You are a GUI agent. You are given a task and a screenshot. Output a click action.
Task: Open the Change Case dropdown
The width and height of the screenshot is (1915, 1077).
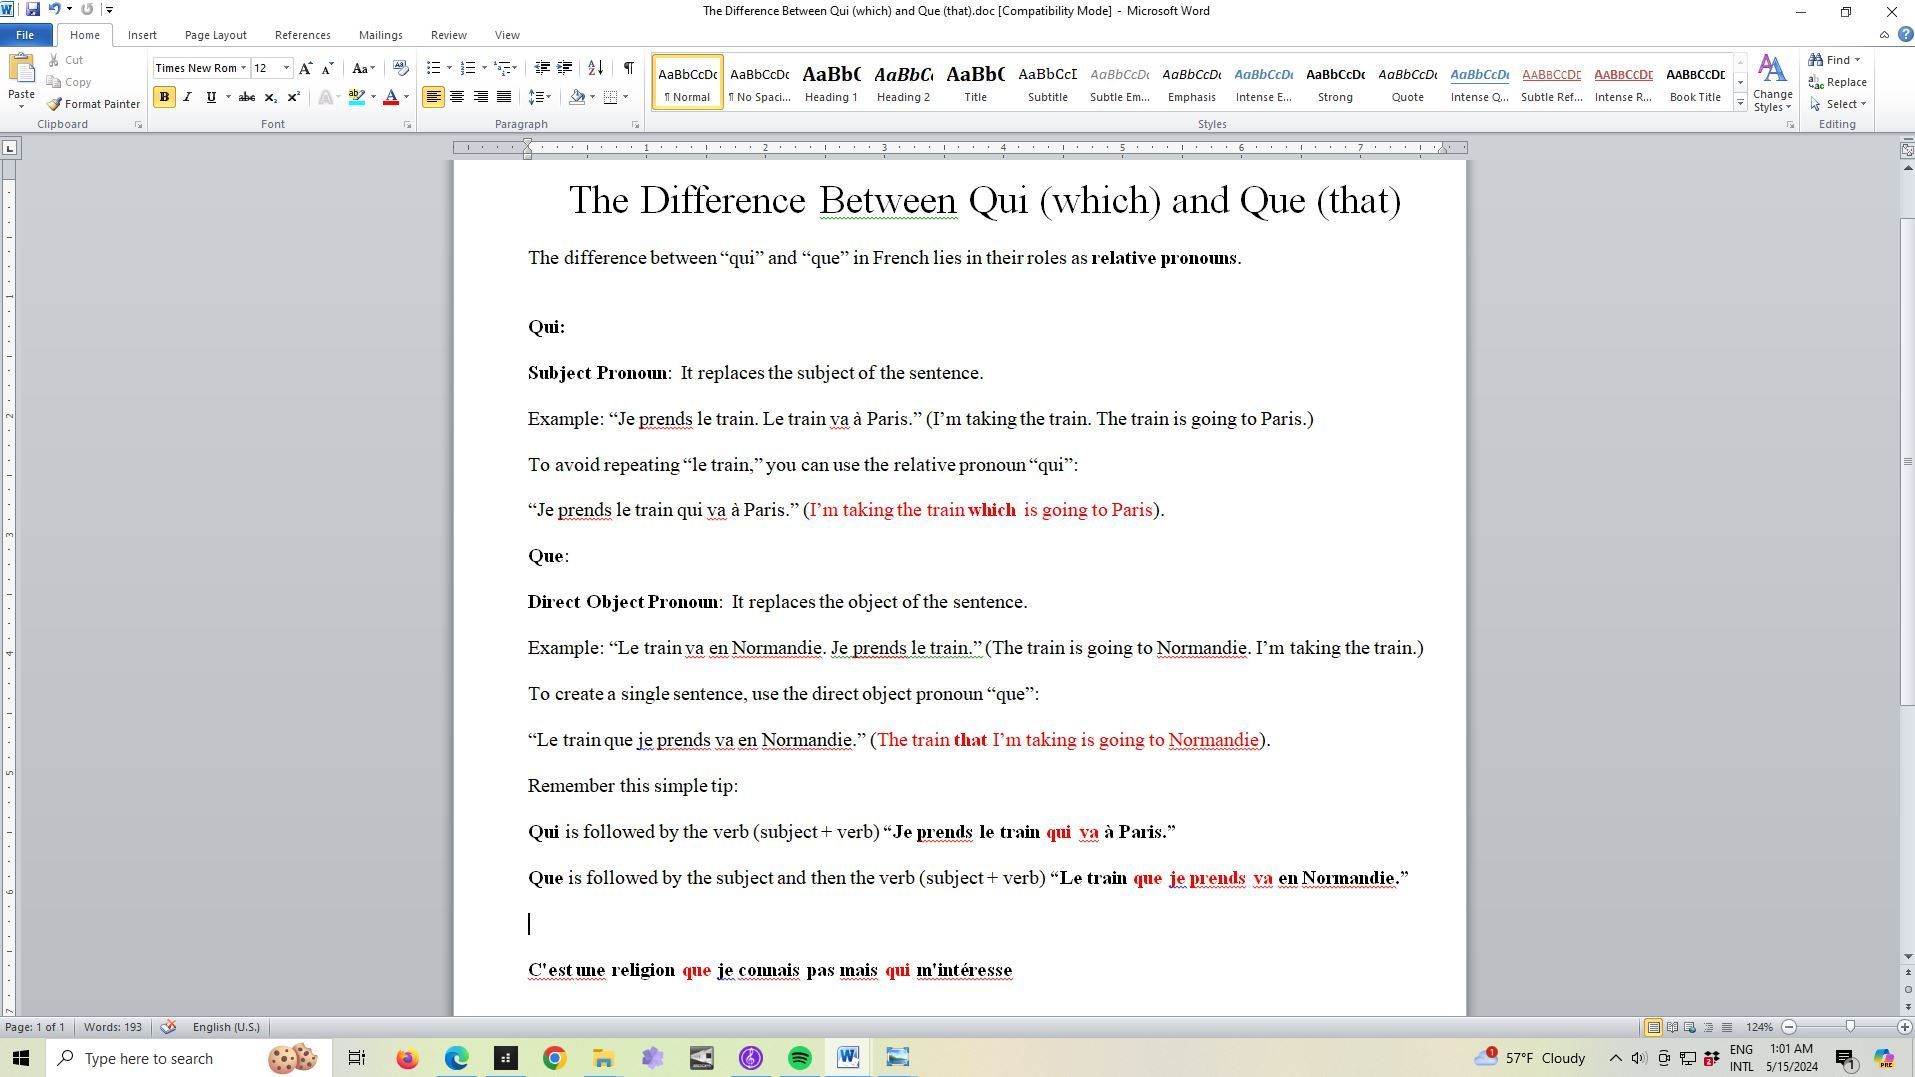click(363, 68)
